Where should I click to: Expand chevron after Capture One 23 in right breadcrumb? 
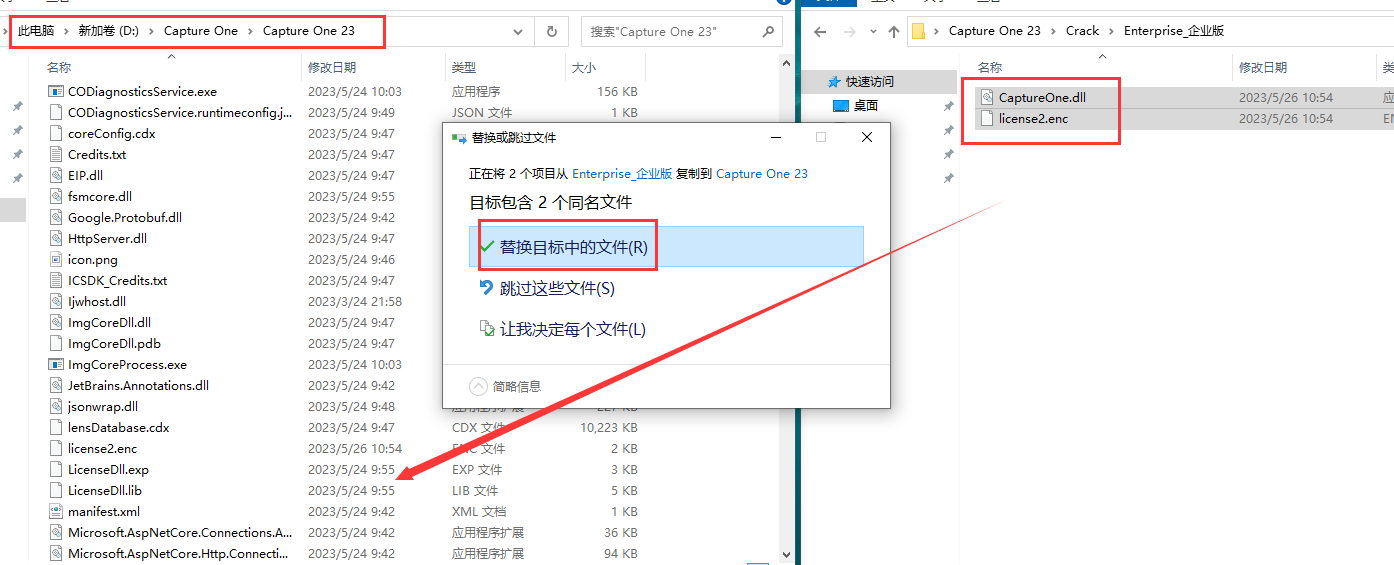[1053, 31]
